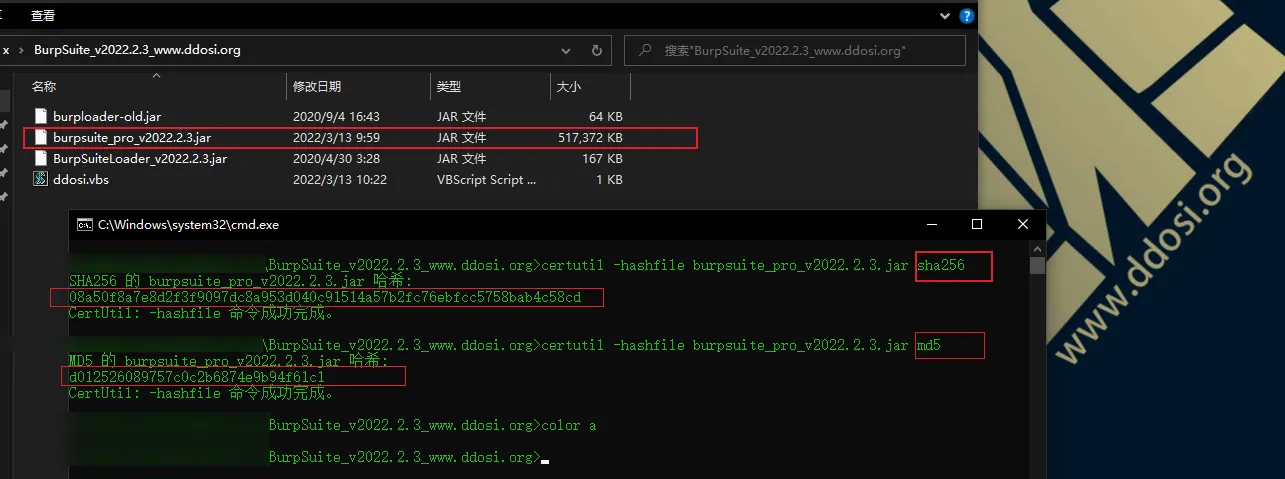Refresh the folder with the refresh button
This screenshot has width=1285, height=479.
point(597,50)
